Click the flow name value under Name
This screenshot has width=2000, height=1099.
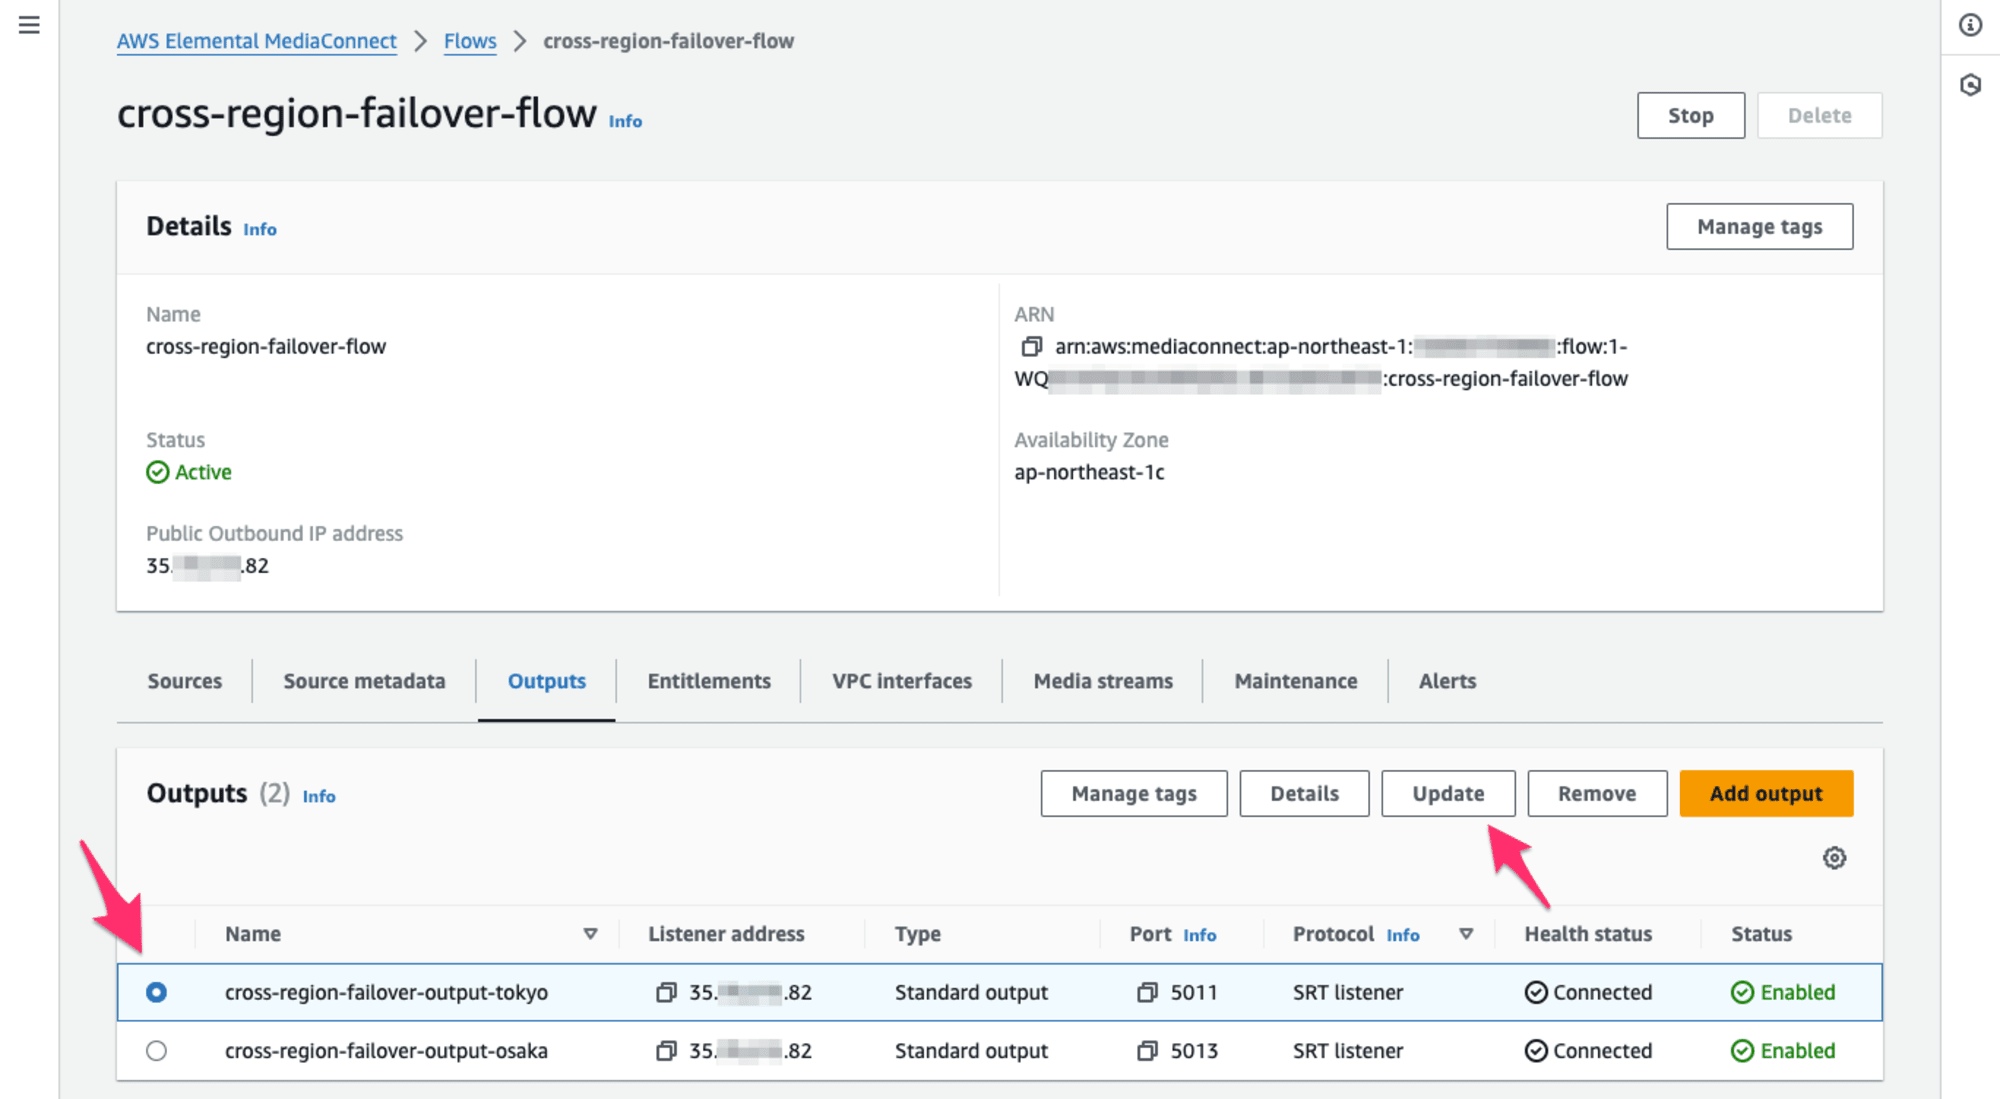(266, 347)
